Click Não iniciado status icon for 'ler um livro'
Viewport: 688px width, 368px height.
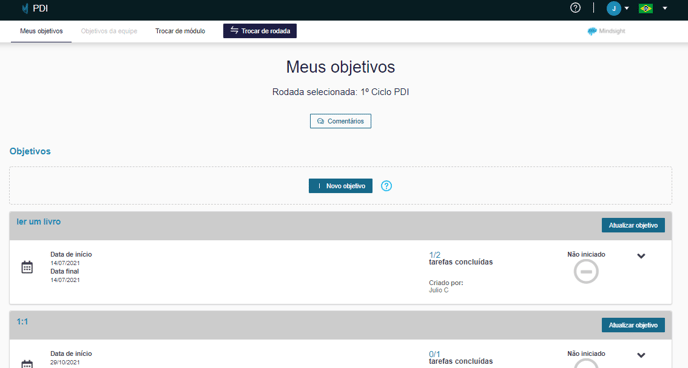tap(586, 272)
